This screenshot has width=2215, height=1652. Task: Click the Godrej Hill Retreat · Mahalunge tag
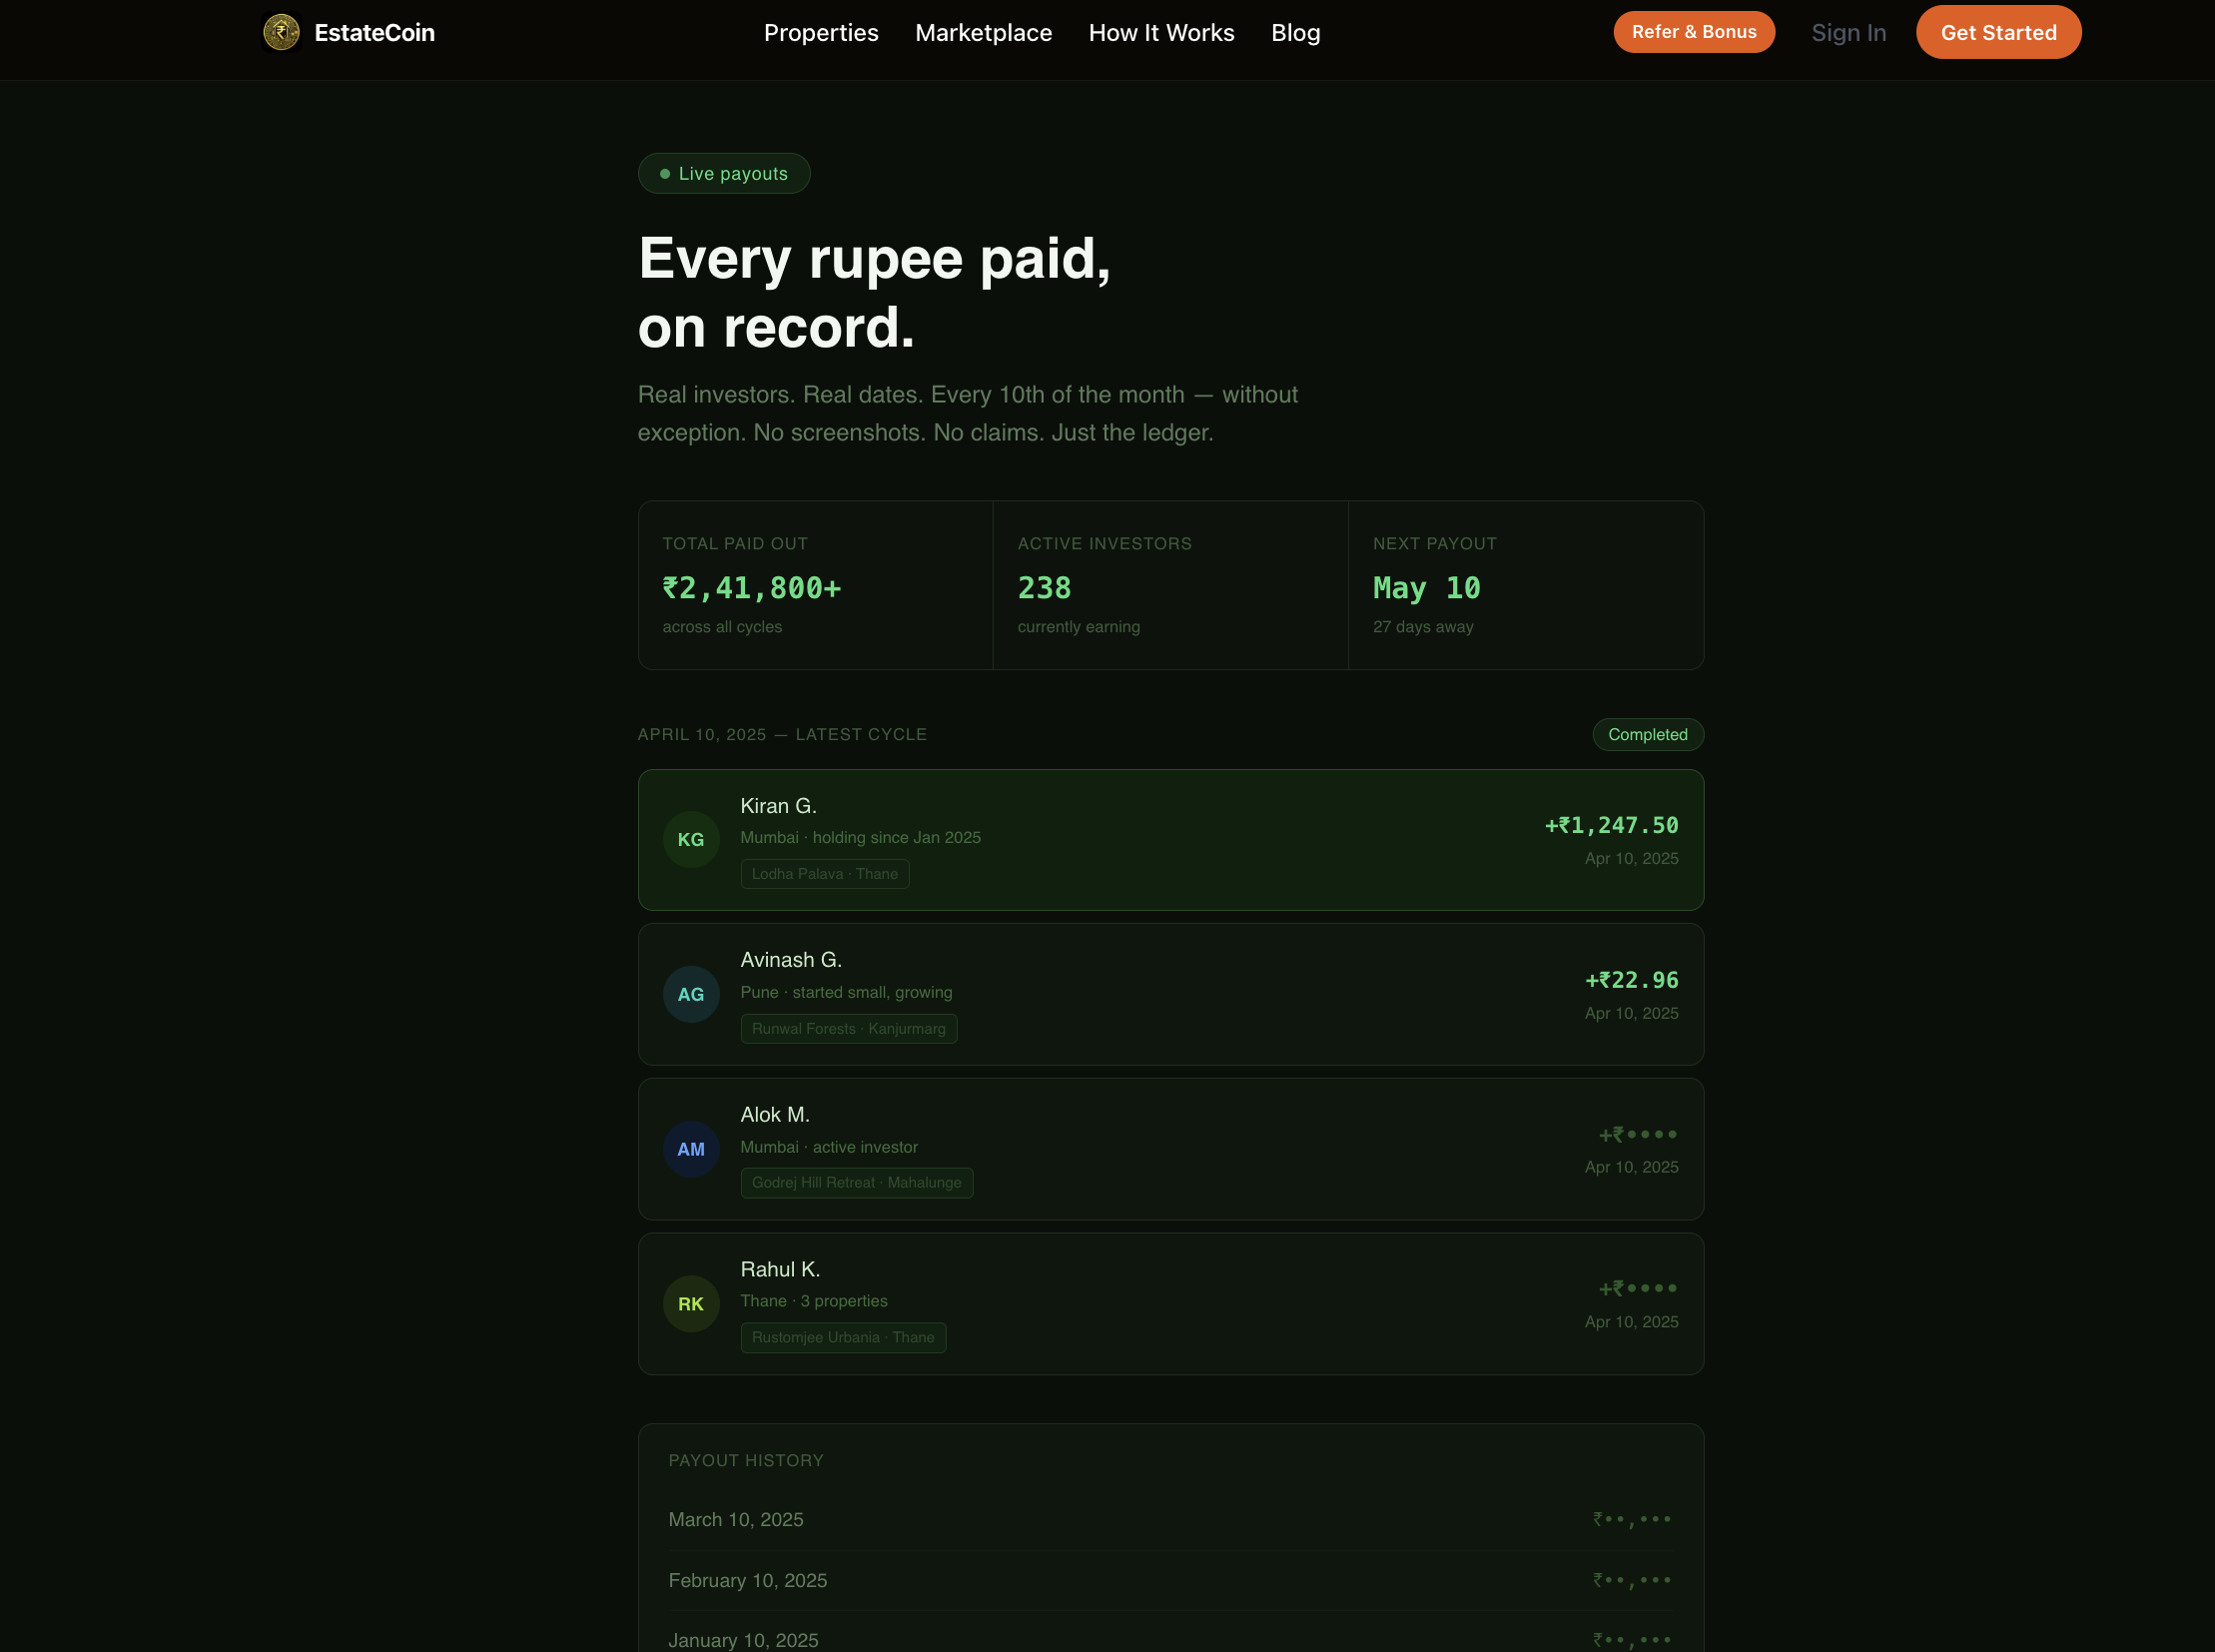pos(856,1183)
